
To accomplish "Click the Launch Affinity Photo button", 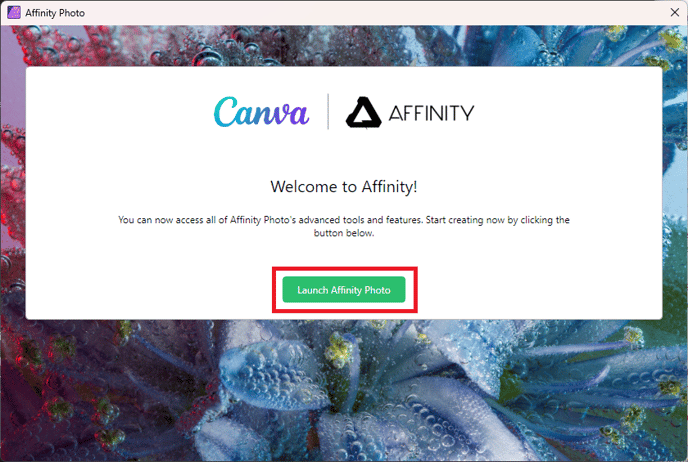I will pyautogui.click(x=344, y=290).
